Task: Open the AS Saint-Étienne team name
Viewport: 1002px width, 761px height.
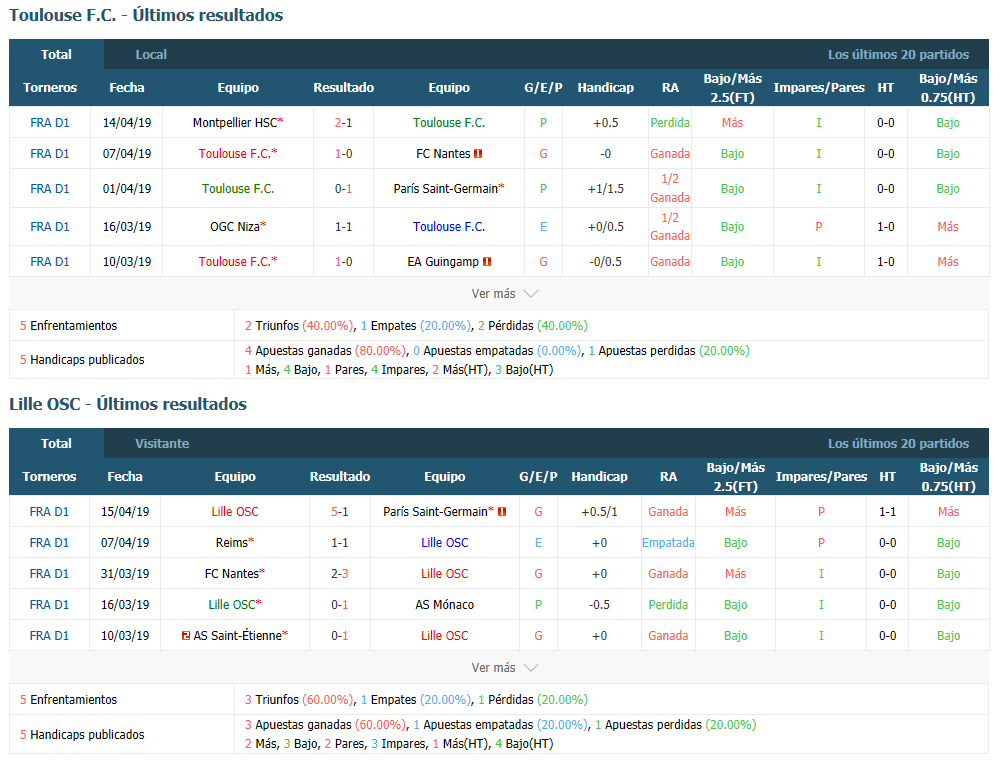Action: 238,636
